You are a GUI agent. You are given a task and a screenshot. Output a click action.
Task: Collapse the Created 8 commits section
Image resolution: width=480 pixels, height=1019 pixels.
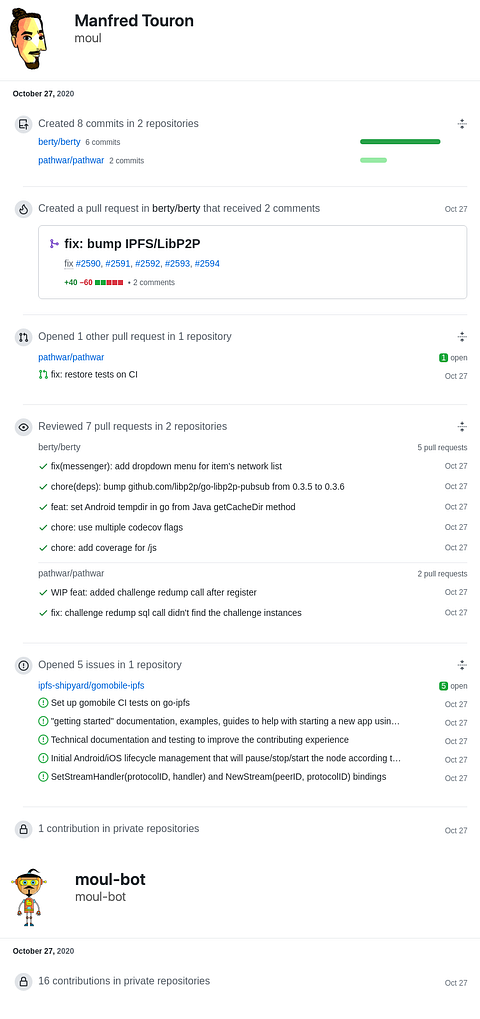462,123
